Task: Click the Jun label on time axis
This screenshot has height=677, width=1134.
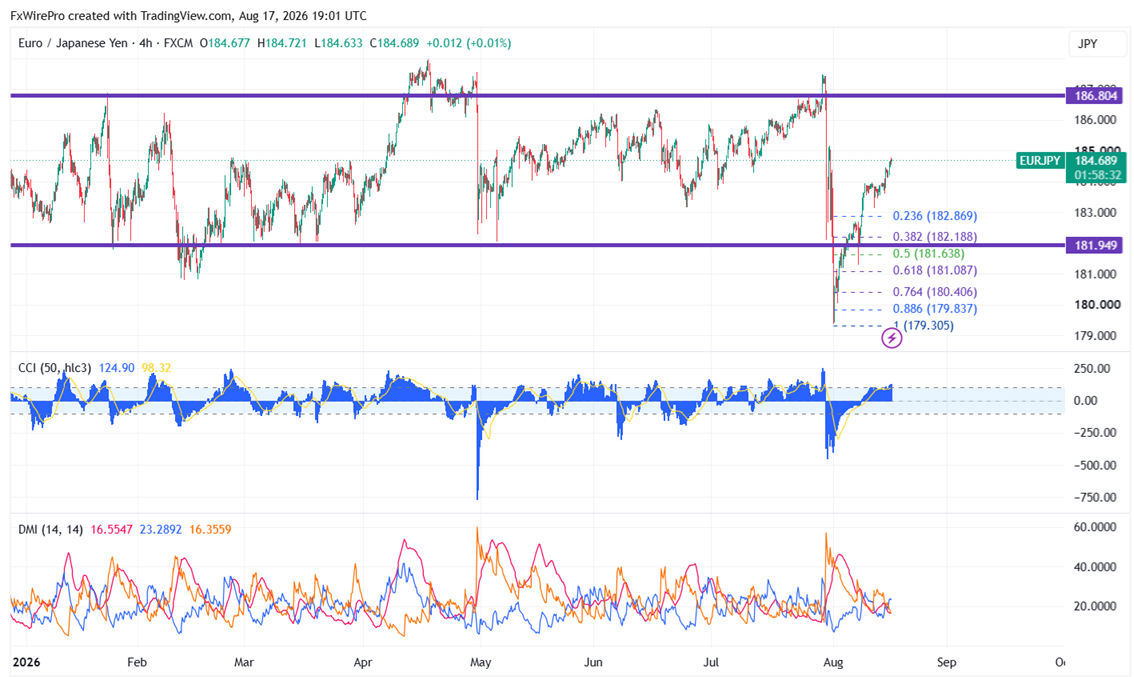Action: 593,662
